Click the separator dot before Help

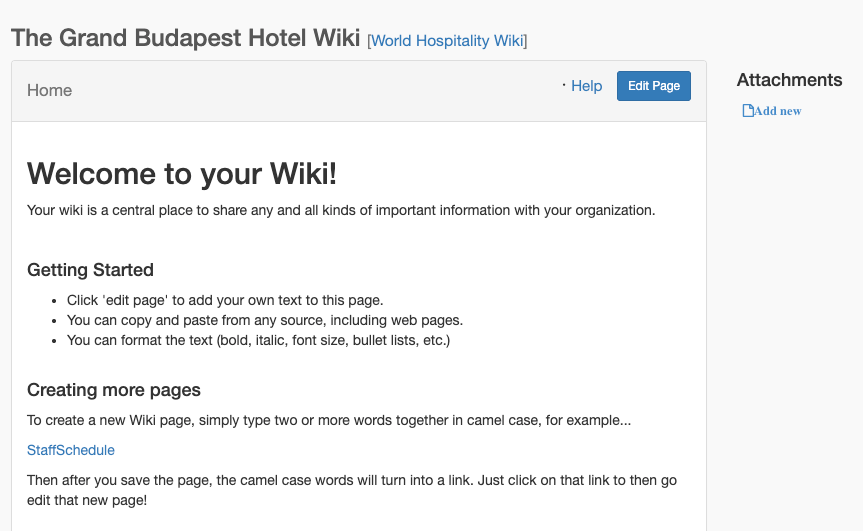point(564,85)
